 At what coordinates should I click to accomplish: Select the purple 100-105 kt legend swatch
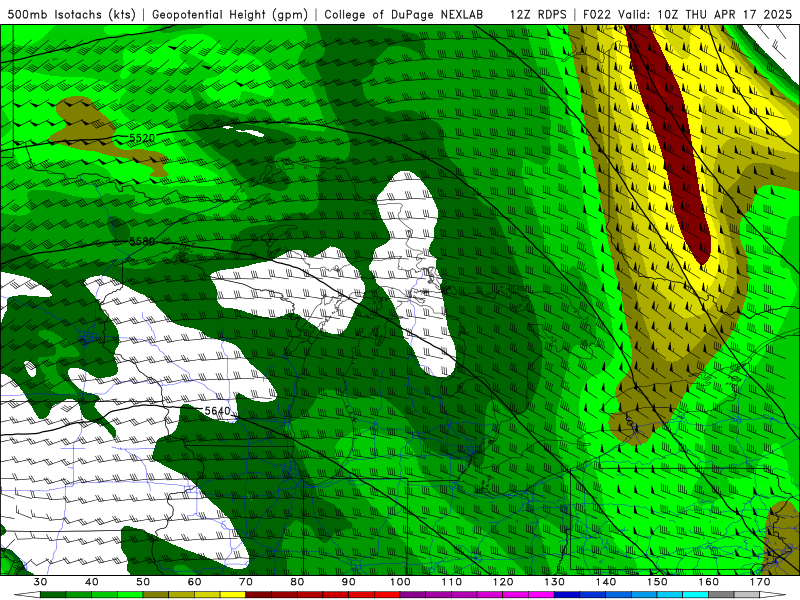point(413,595)
